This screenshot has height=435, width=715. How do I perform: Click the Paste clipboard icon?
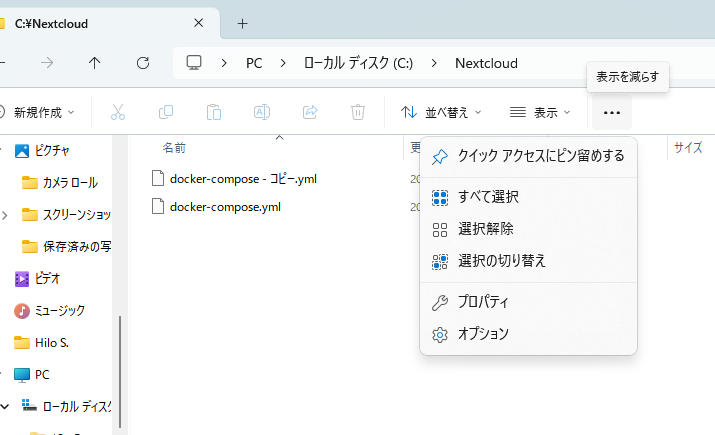pyautogui.click(x=214, y=113)
